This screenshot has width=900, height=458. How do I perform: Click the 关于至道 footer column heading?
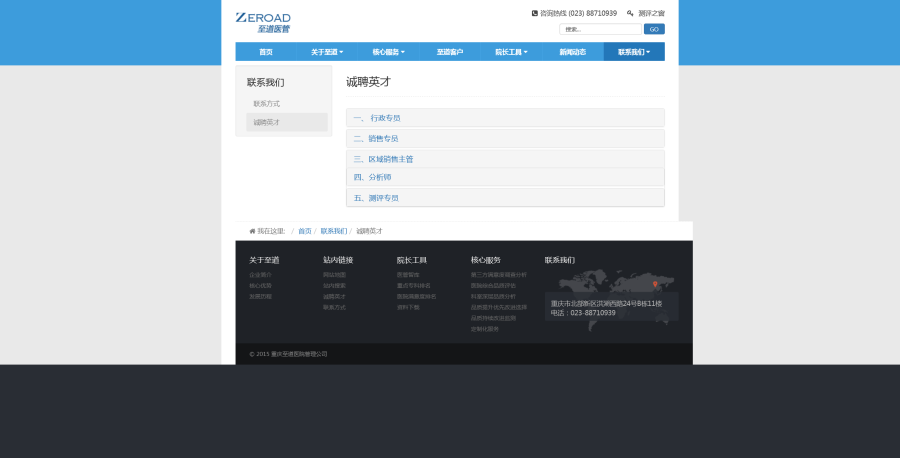(x=264, y=261)
